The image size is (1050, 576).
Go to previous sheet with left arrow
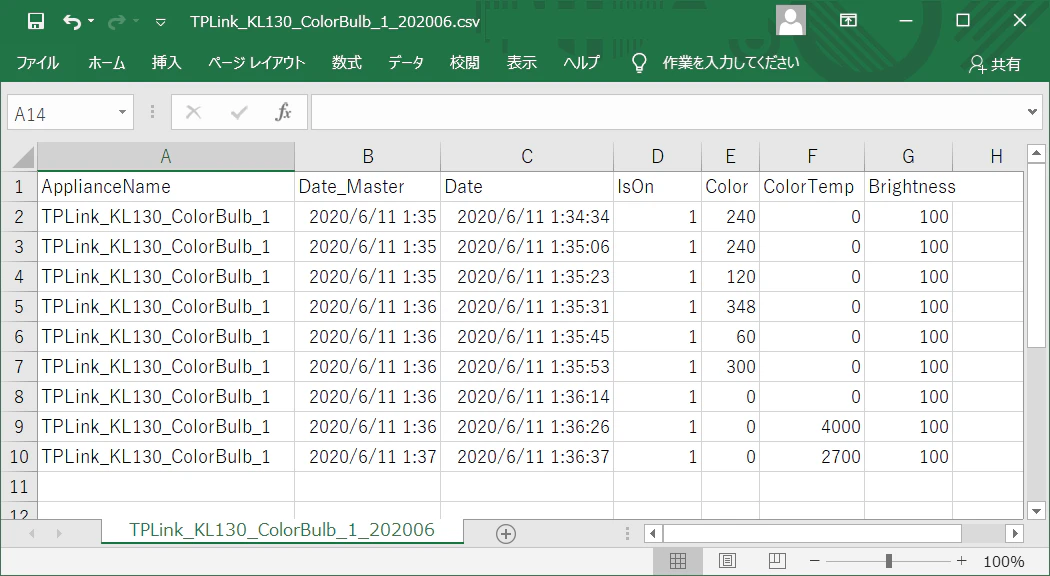[x=31, y=534]
